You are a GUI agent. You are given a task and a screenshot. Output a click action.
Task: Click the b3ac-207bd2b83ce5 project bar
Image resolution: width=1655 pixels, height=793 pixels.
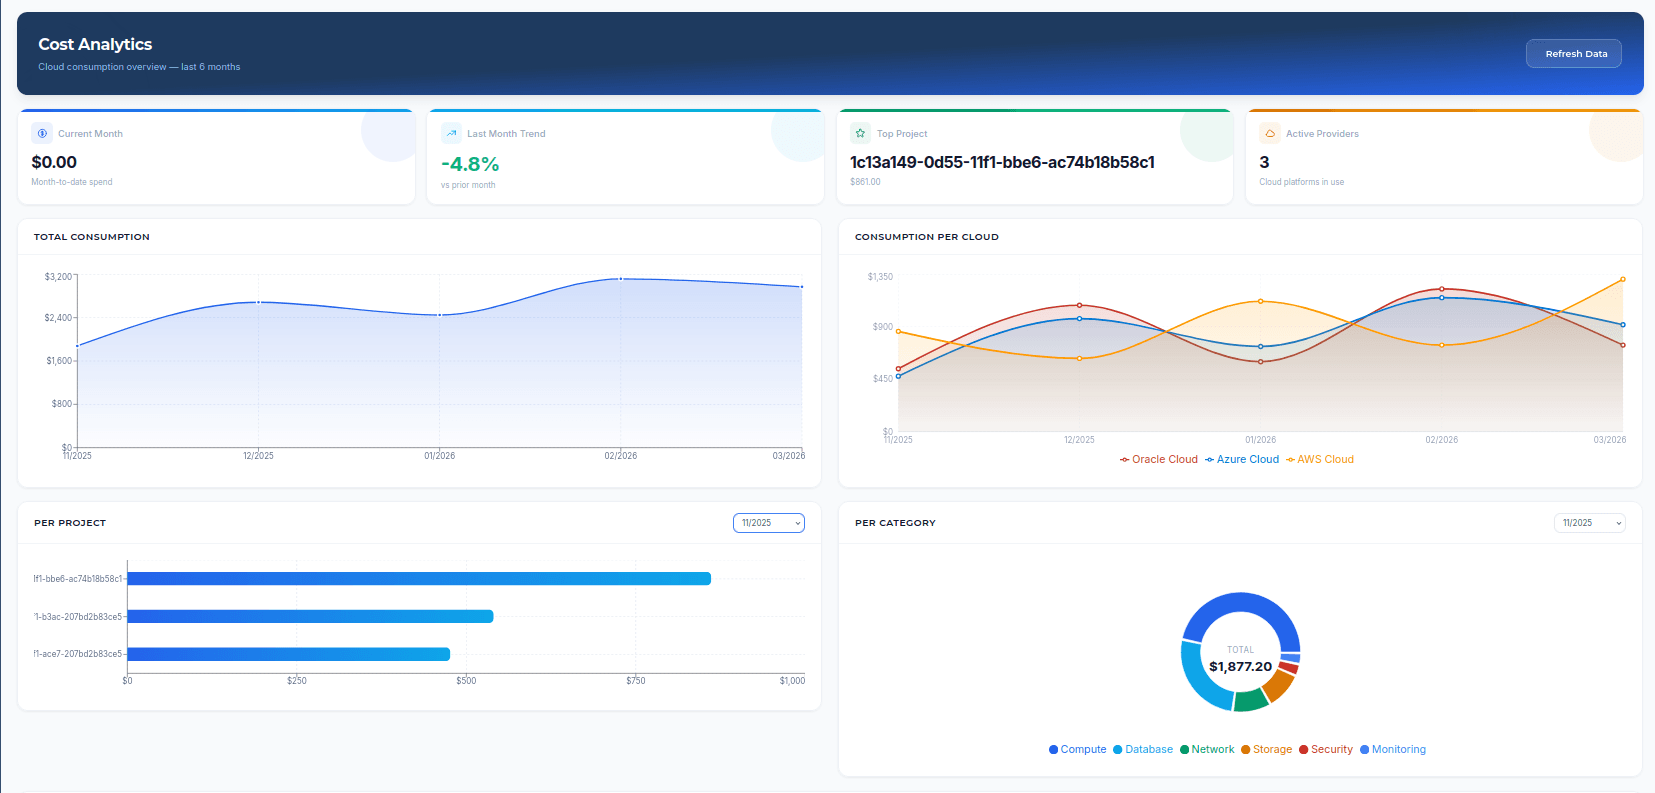pos(310,616)
